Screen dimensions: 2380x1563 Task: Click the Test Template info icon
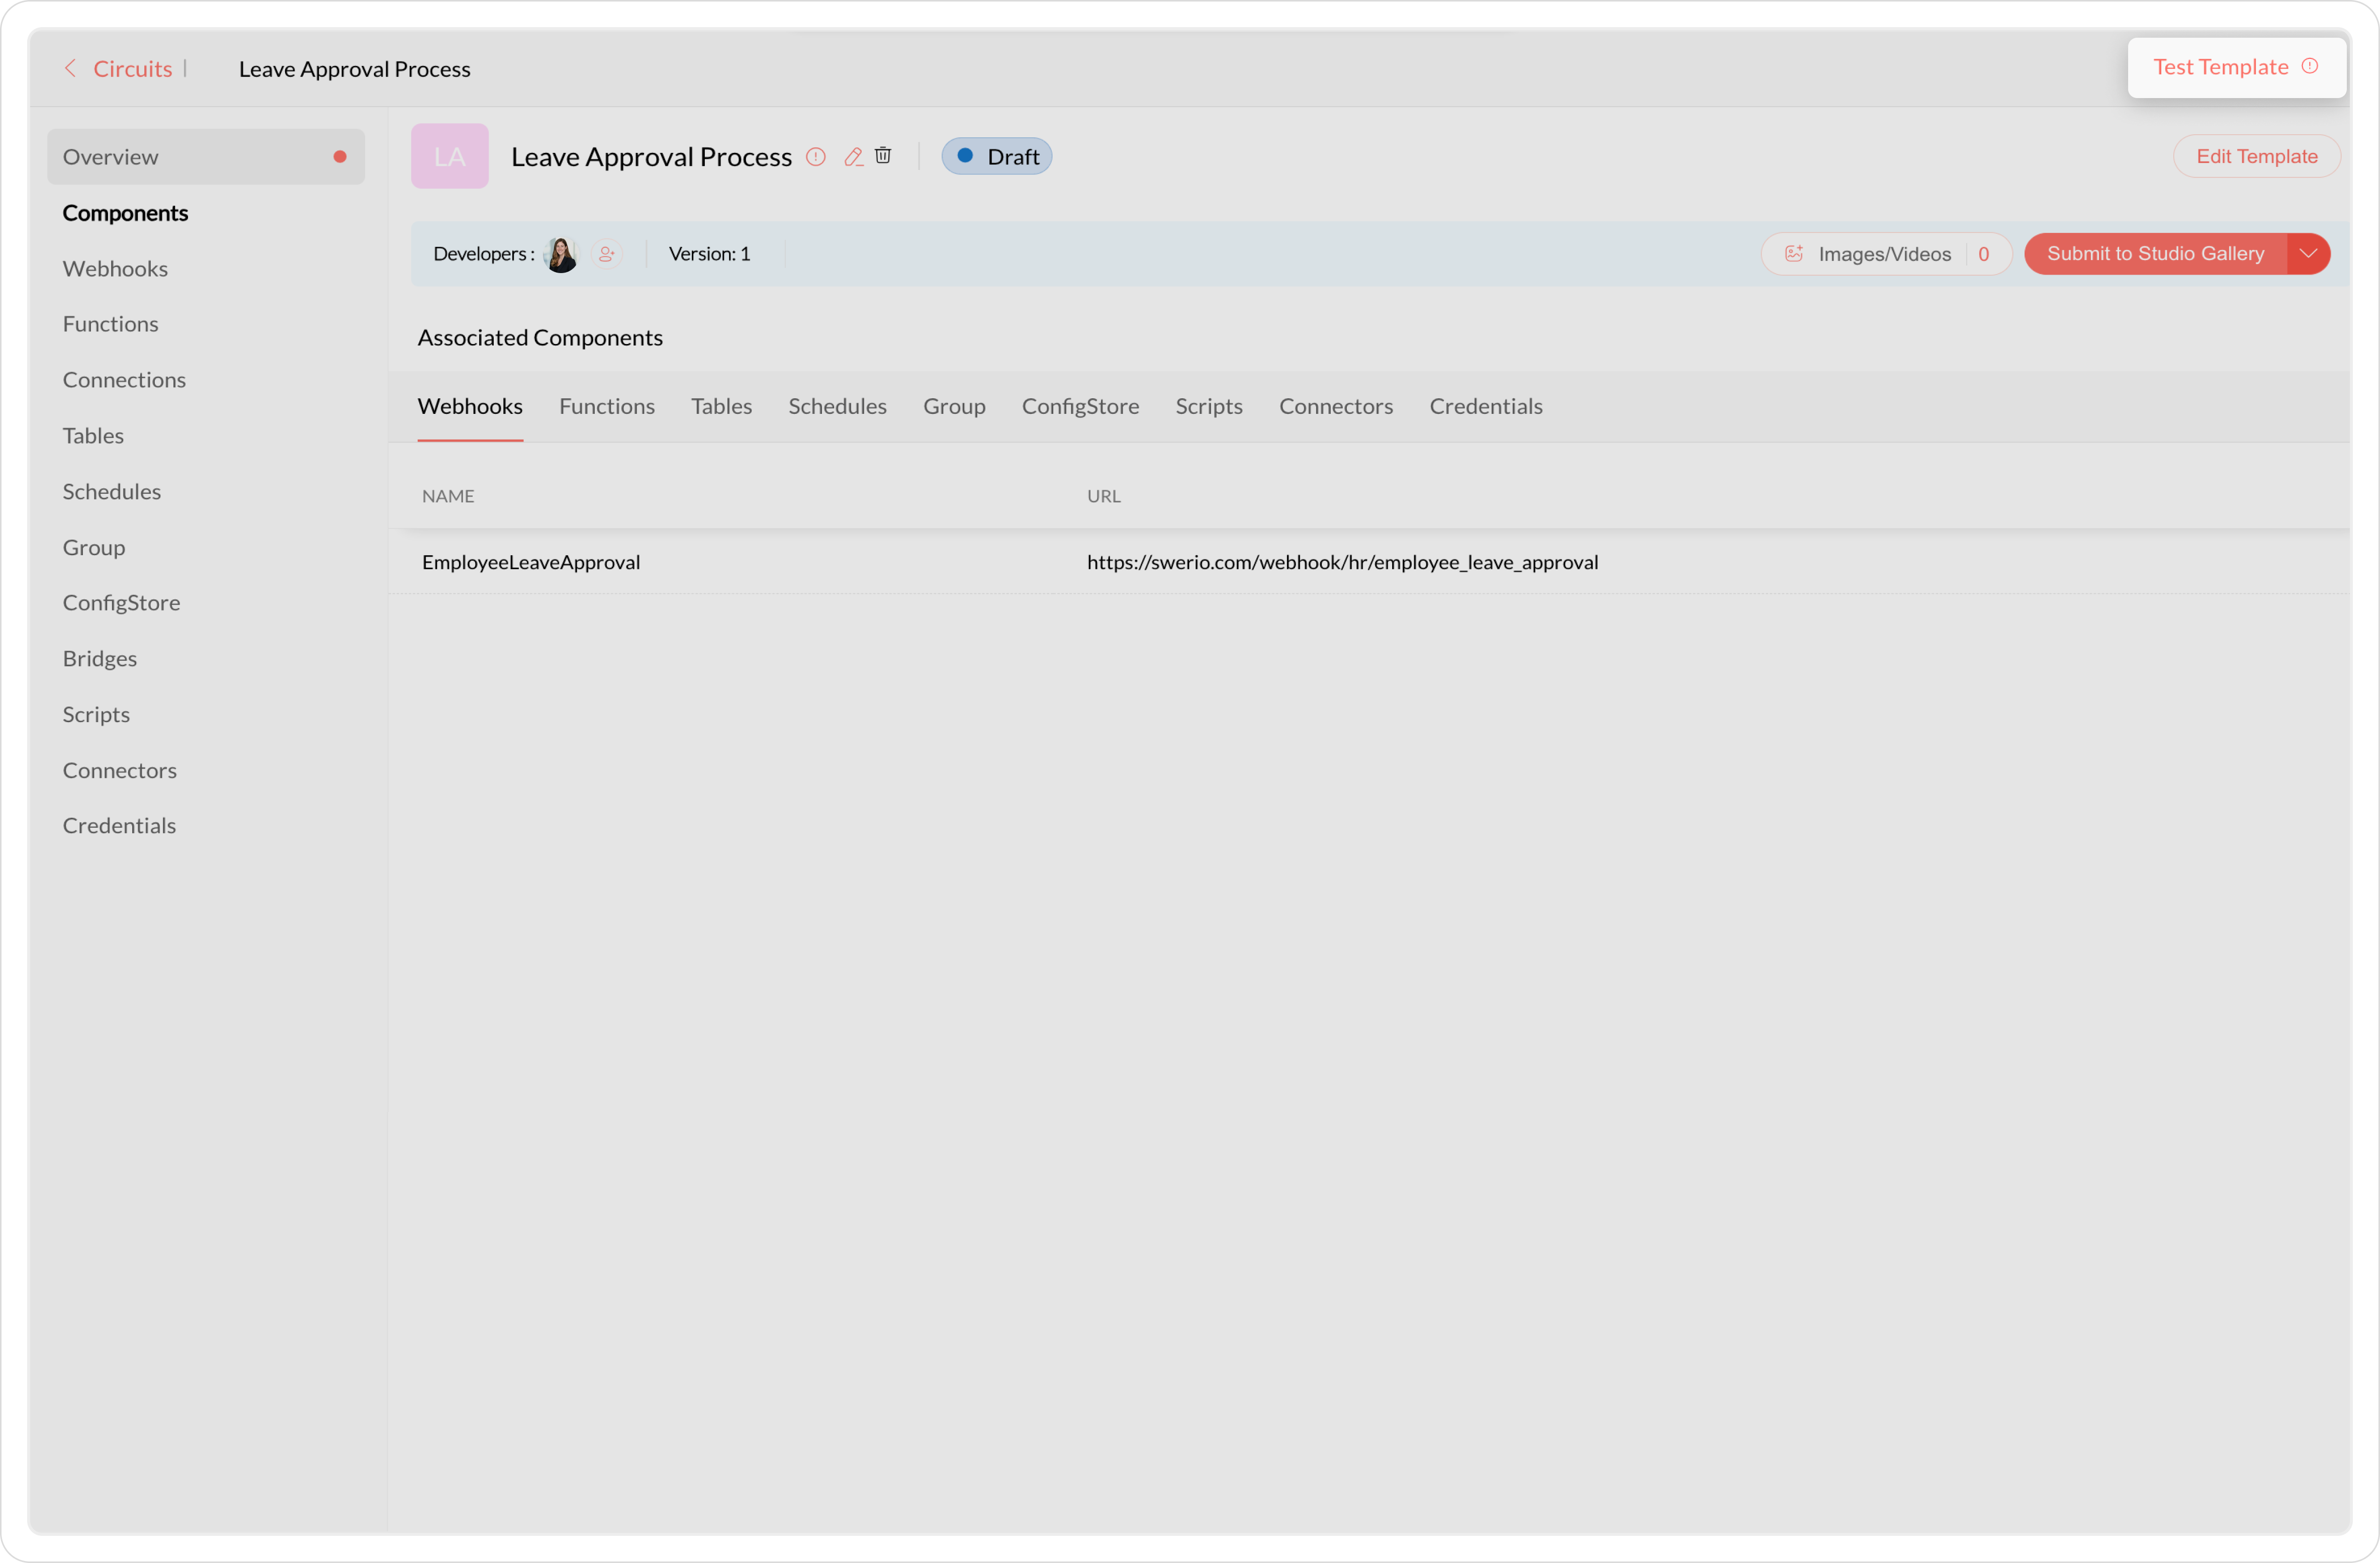tap(2310, 66)
